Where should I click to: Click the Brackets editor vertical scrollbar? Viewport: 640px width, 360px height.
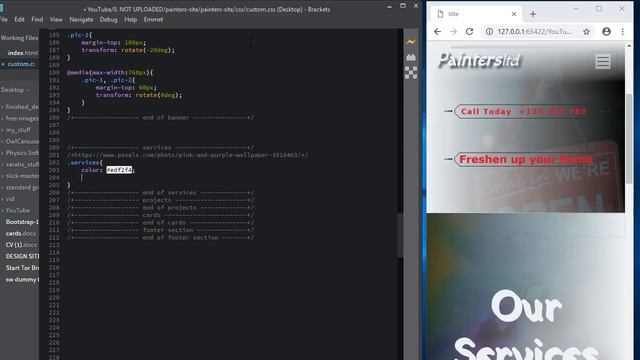coord(400,235)
